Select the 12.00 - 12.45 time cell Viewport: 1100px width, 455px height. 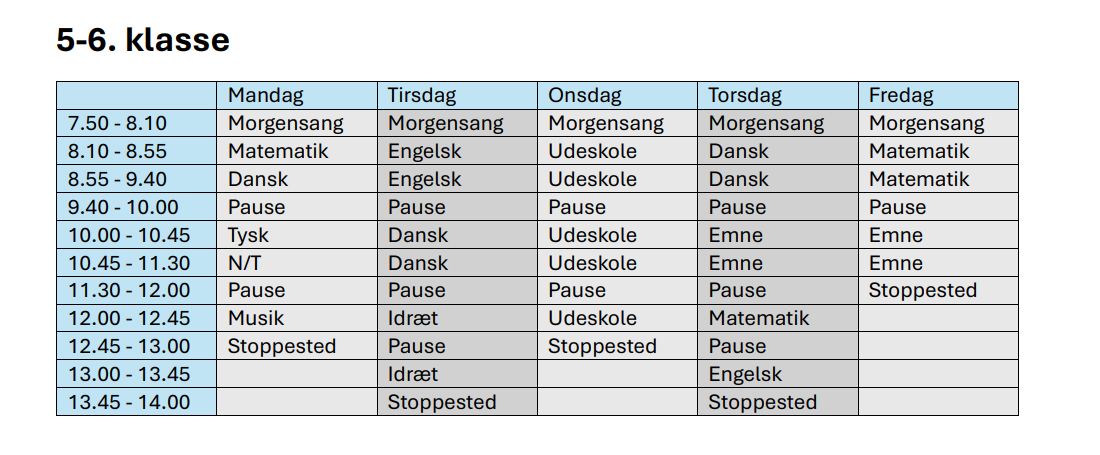[x=136, y=319]
